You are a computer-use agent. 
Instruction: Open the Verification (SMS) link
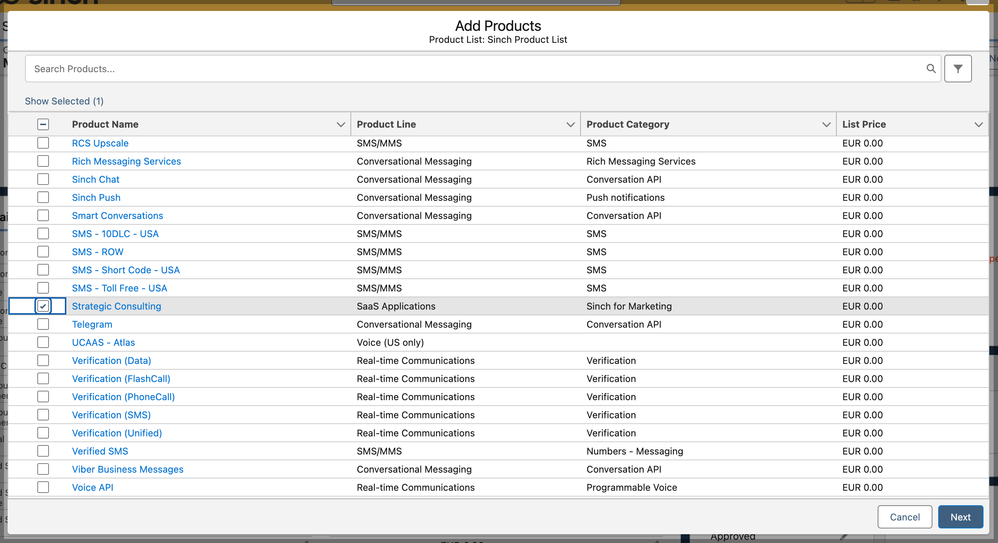tap(111, 415)
